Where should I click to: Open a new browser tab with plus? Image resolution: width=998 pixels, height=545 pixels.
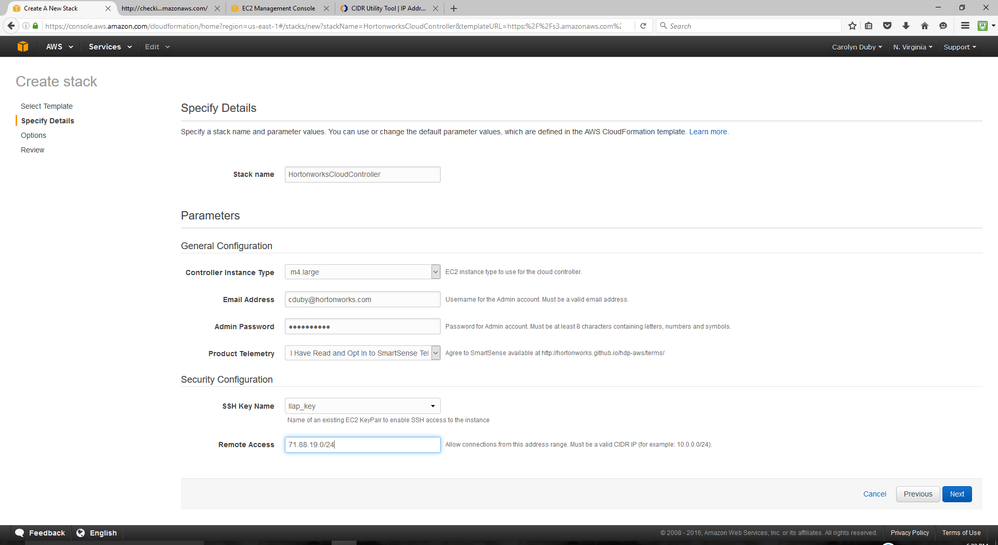454,8
